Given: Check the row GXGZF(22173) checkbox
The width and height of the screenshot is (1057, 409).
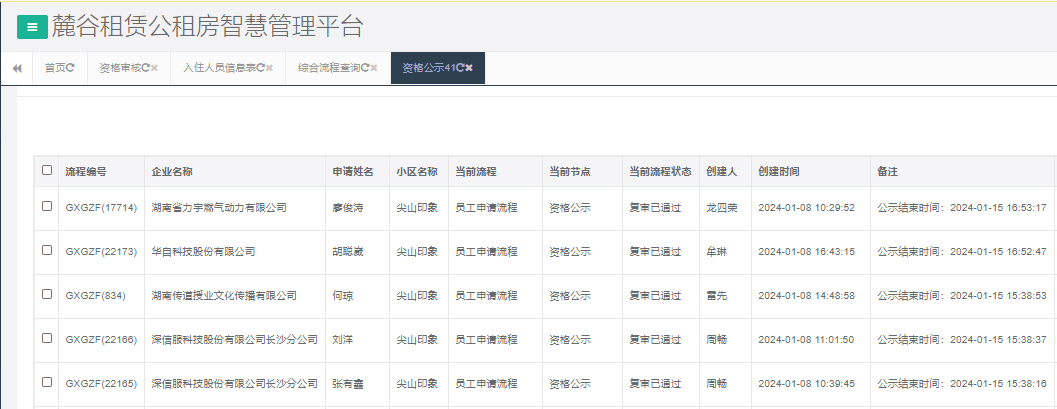Looking at the screenshot, I should tap(47, 250).
